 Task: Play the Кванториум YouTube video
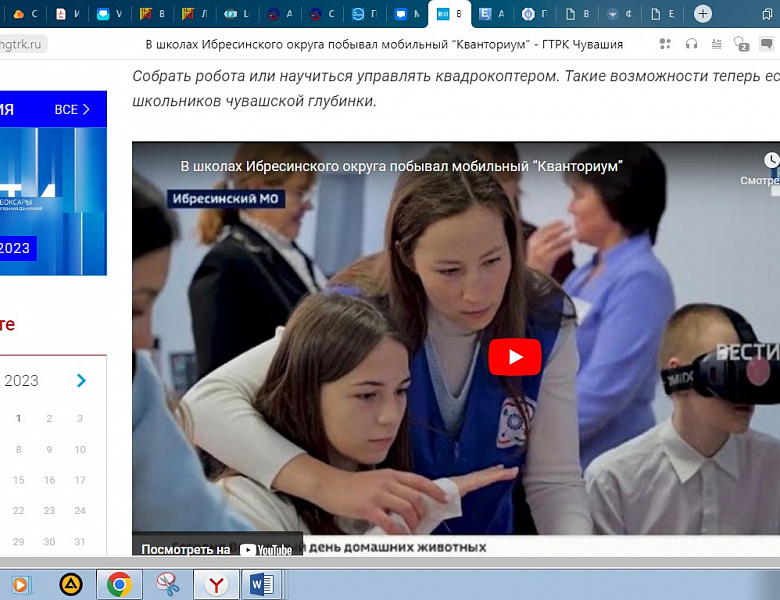point(514,357)
